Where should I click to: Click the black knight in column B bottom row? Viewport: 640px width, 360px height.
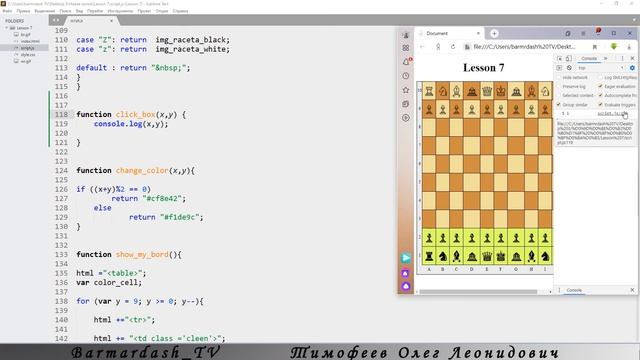pyautogui.click(x=443, y=256)
